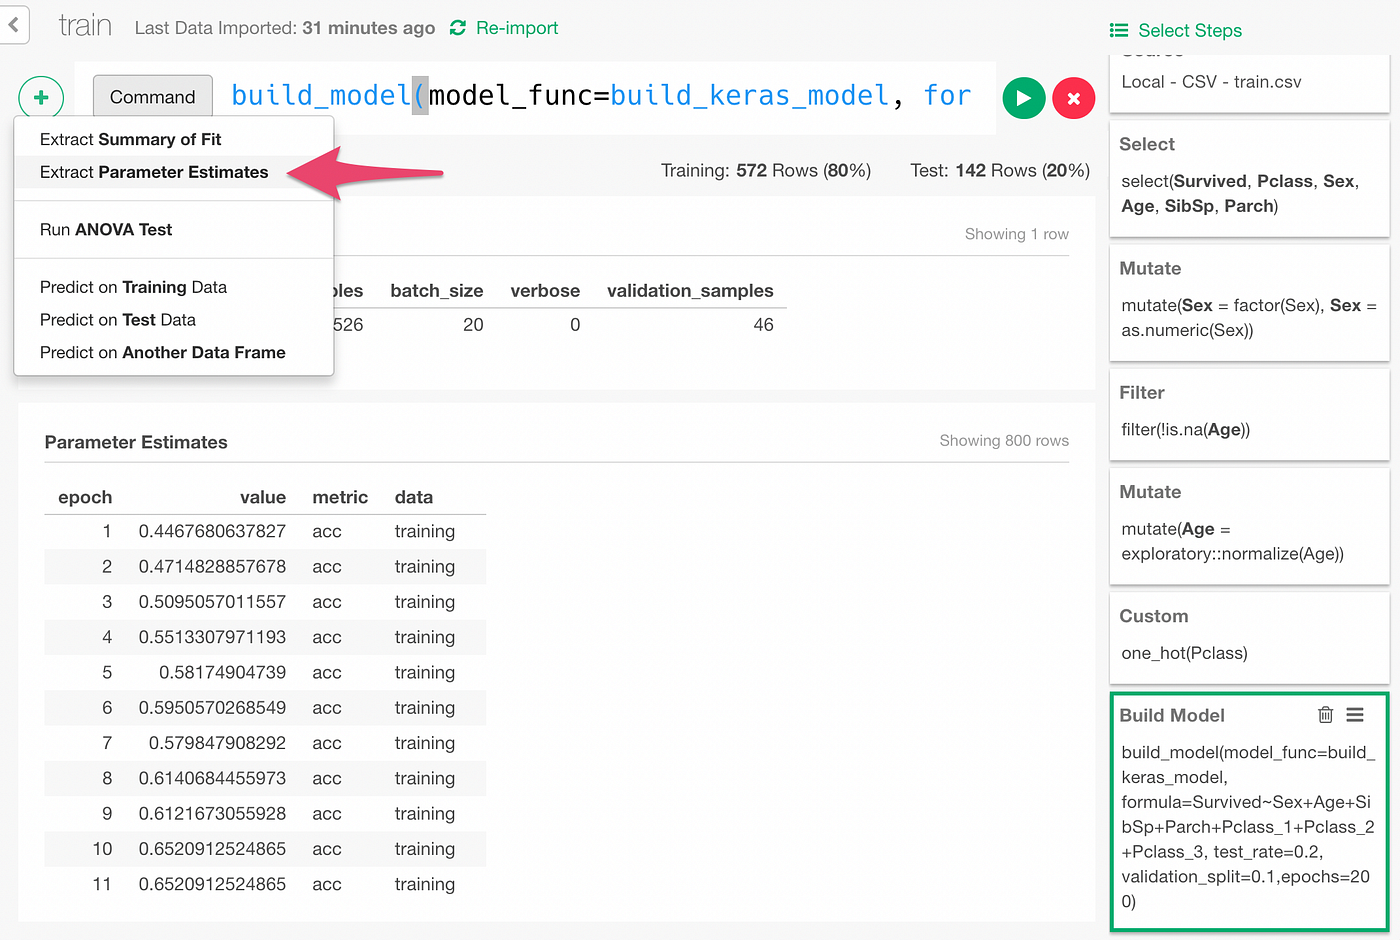This screenshot has height=940, width=1400.
Task: Run the command with the green play icon
Action: coord(1023,97)
